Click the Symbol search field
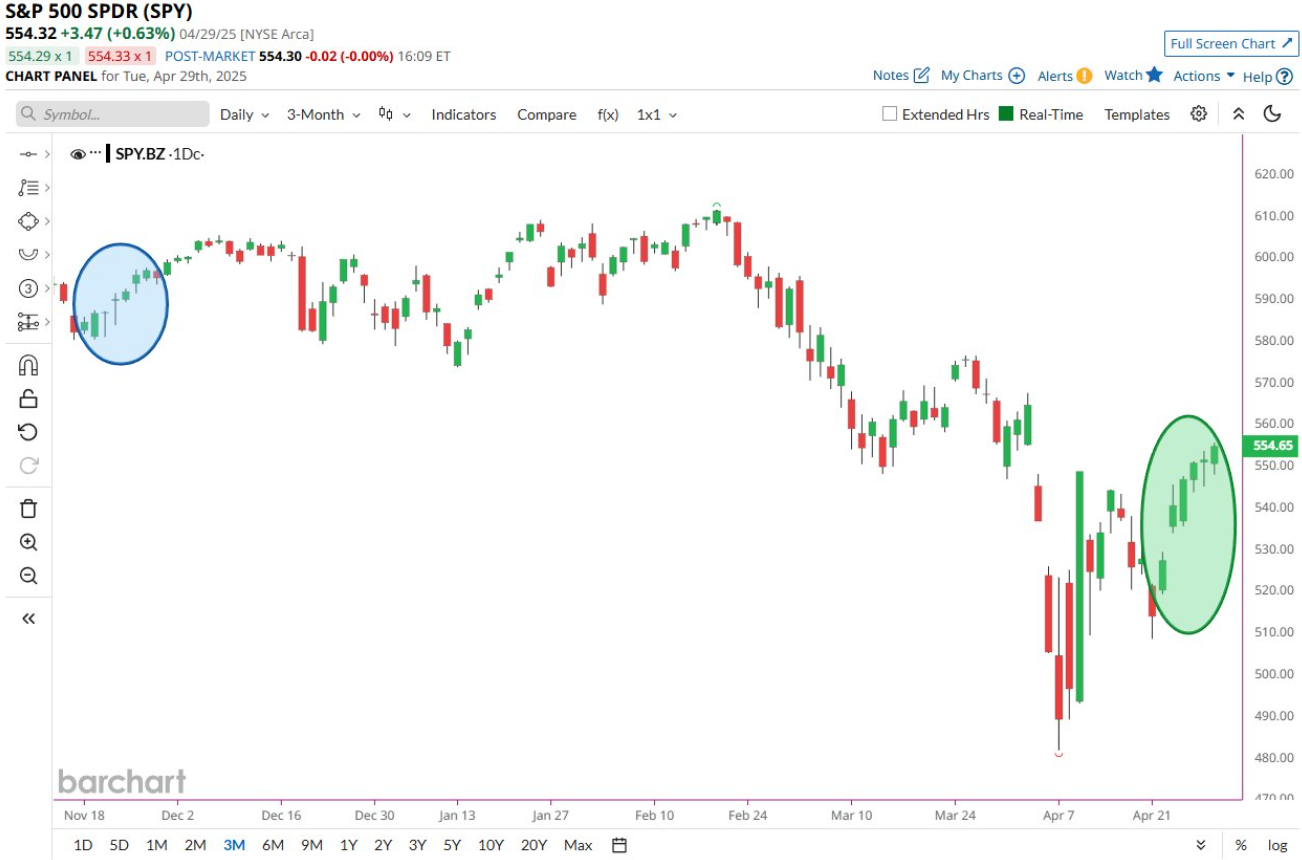Image resolution: width=1302 pixels, height=860 pixels. tap(113, 115)
